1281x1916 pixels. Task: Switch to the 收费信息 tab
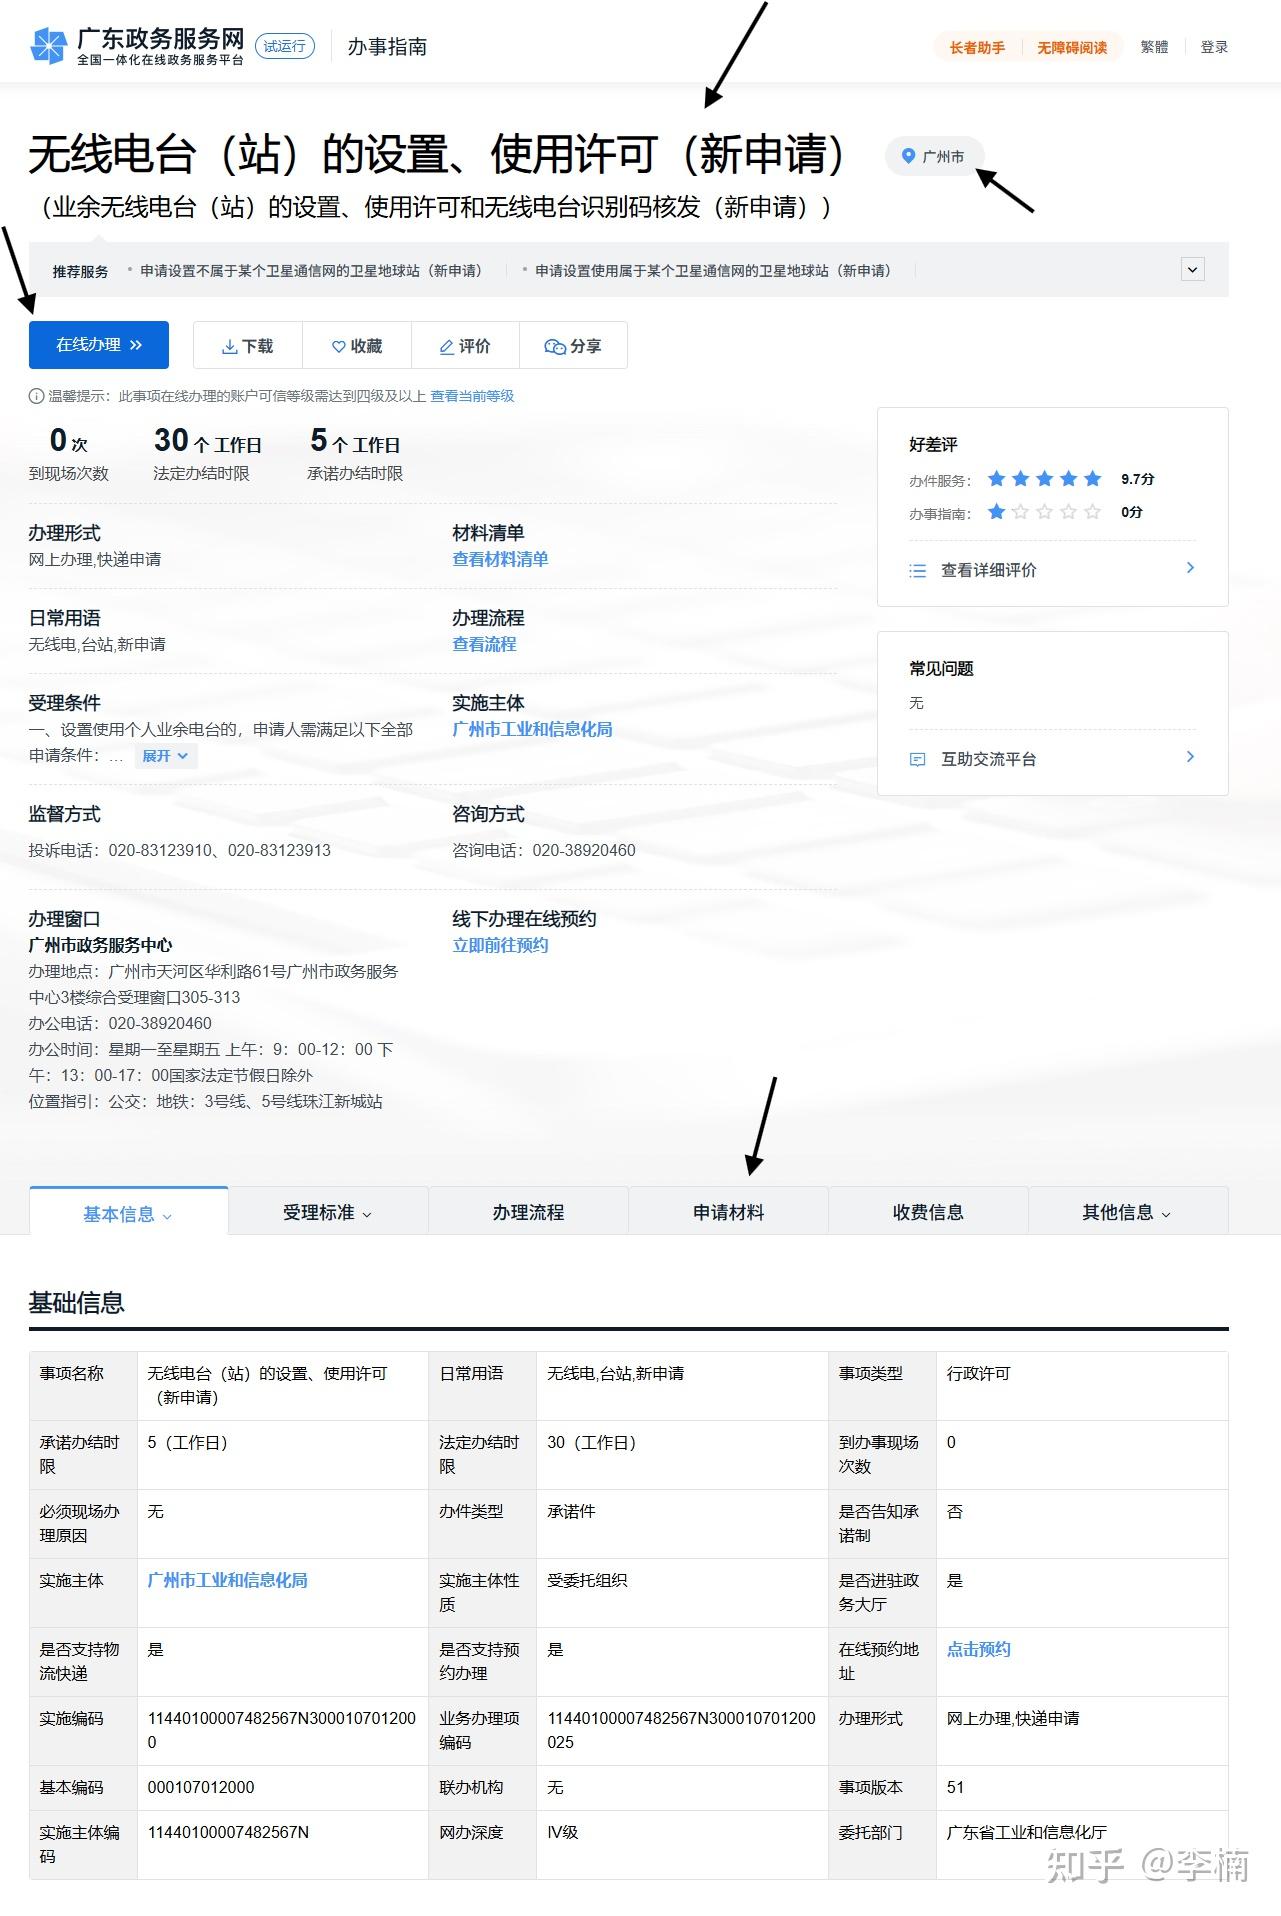pos(928,1212)
